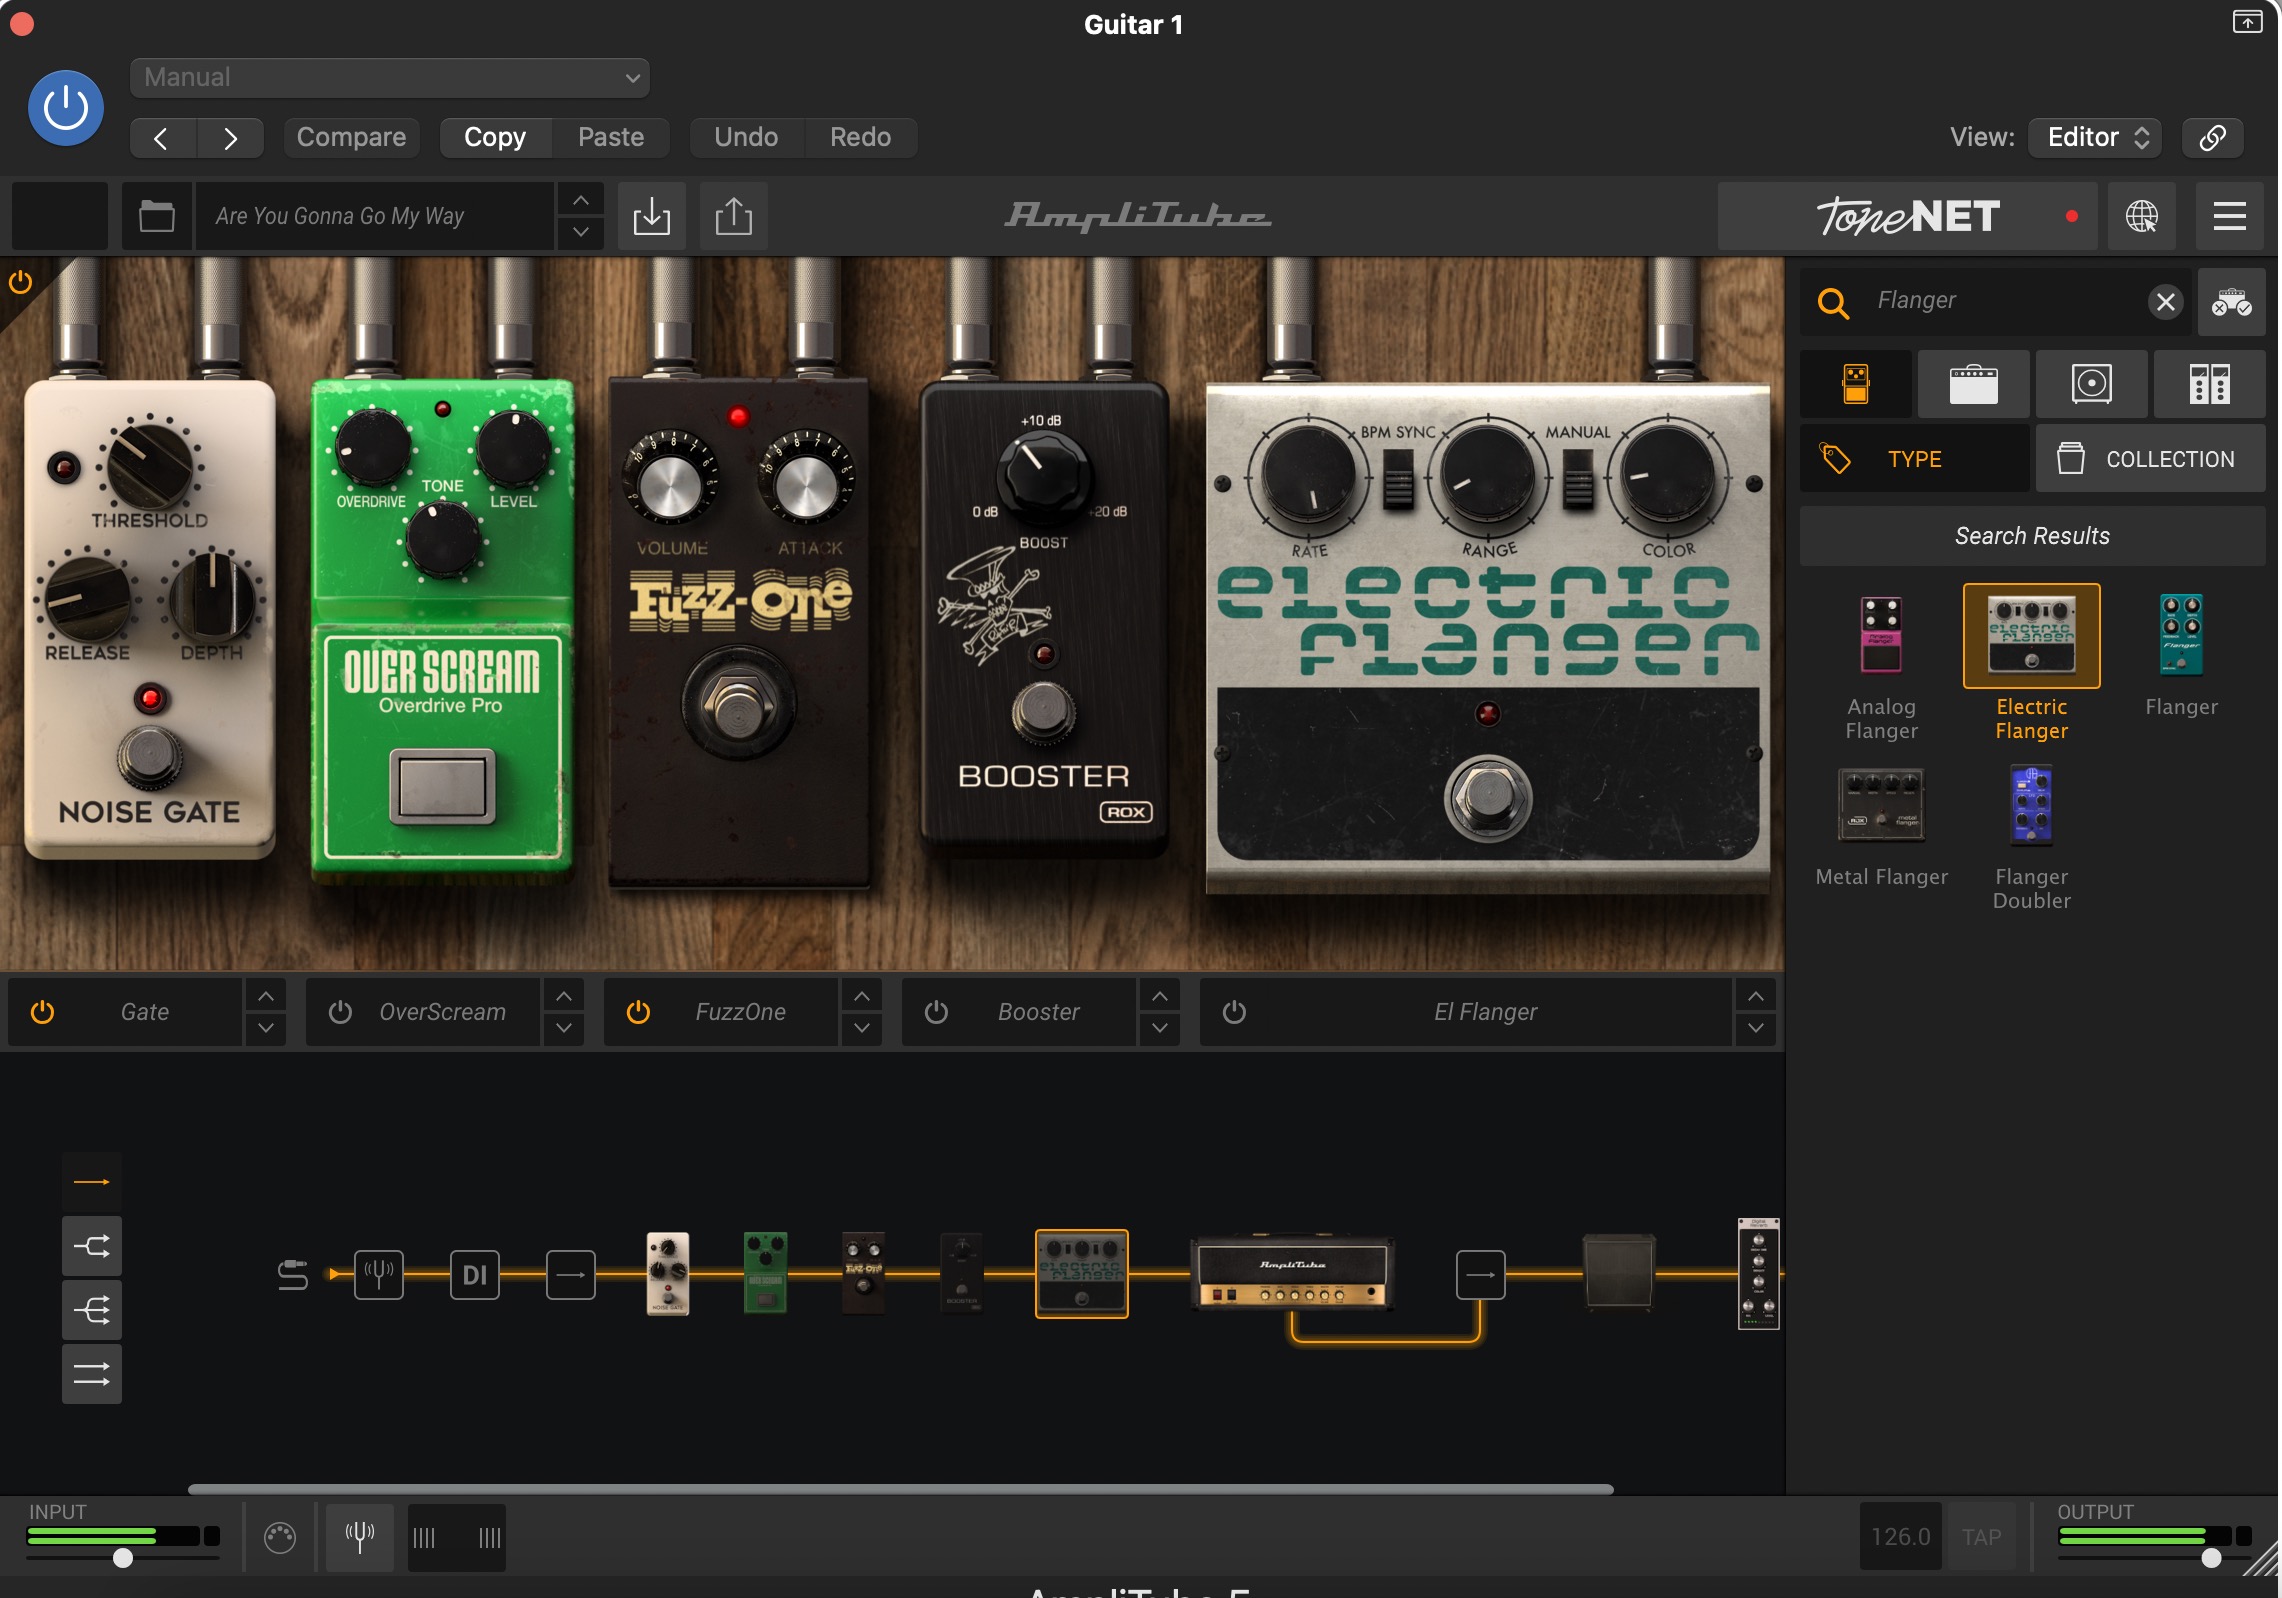Select next preset with the down chevron

point(581,233)
